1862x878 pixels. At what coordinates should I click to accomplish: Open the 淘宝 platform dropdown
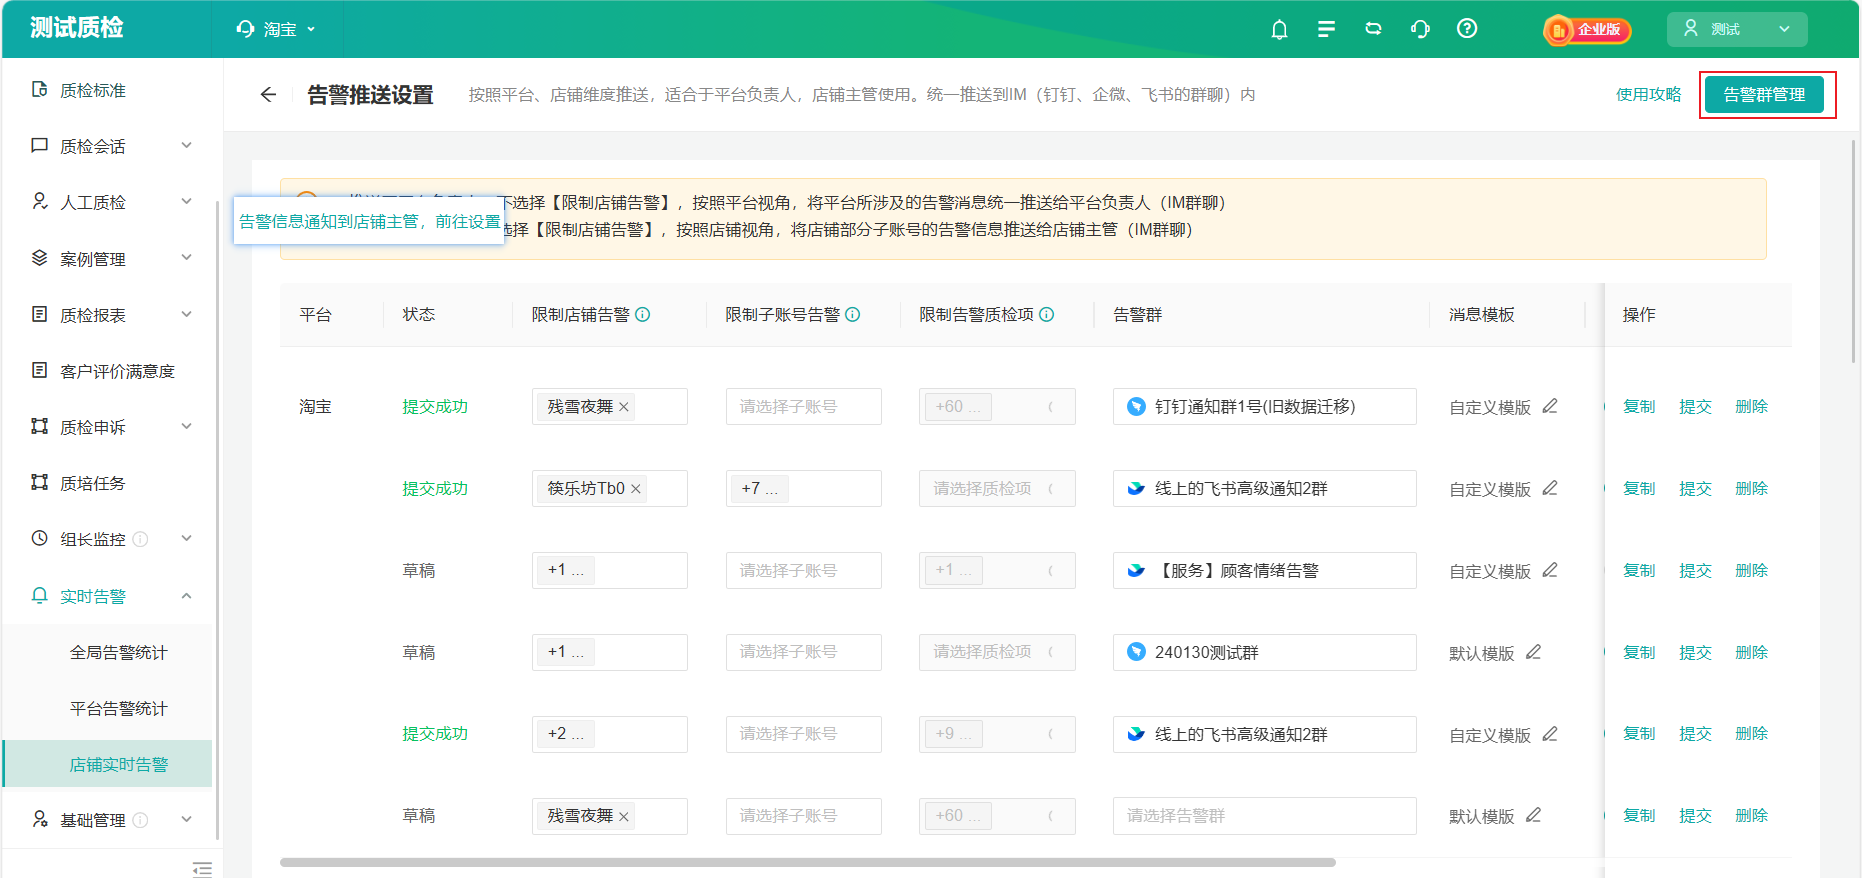(x=277, y=29)
